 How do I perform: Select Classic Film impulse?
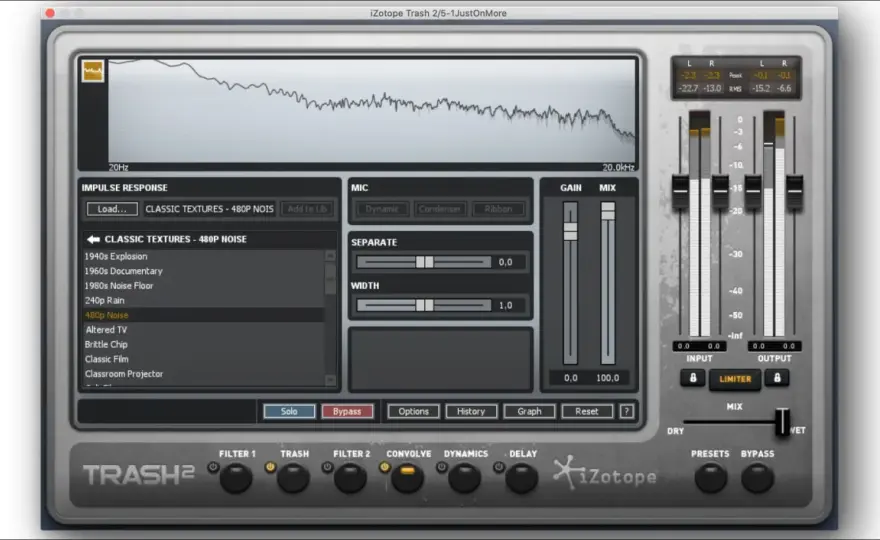[204, 359]
